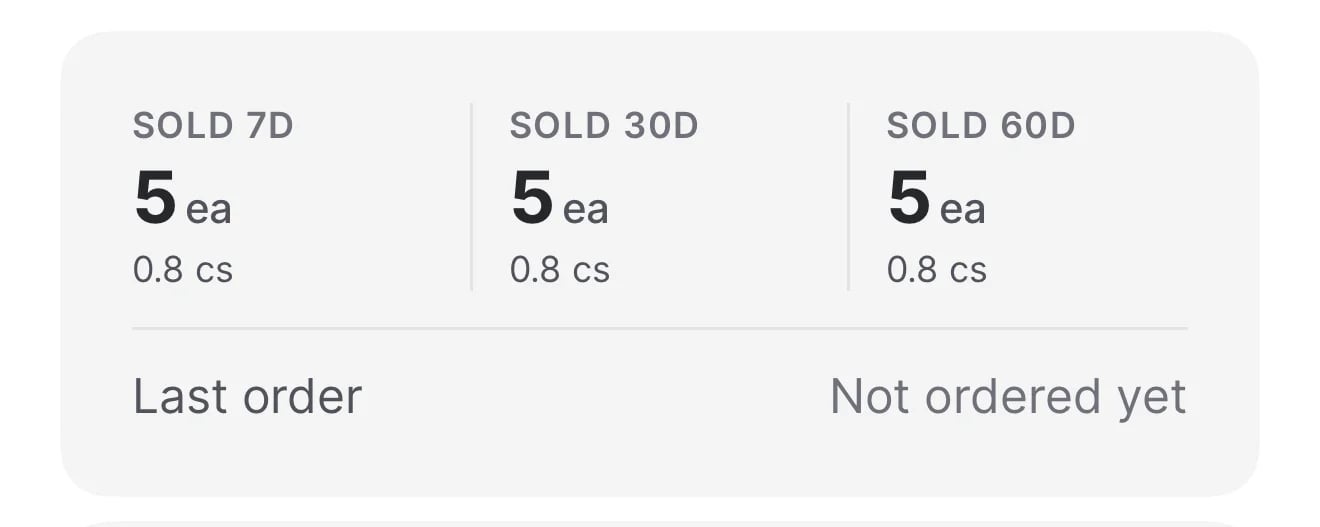Select the SOLD 30D heading

(604, 126)
